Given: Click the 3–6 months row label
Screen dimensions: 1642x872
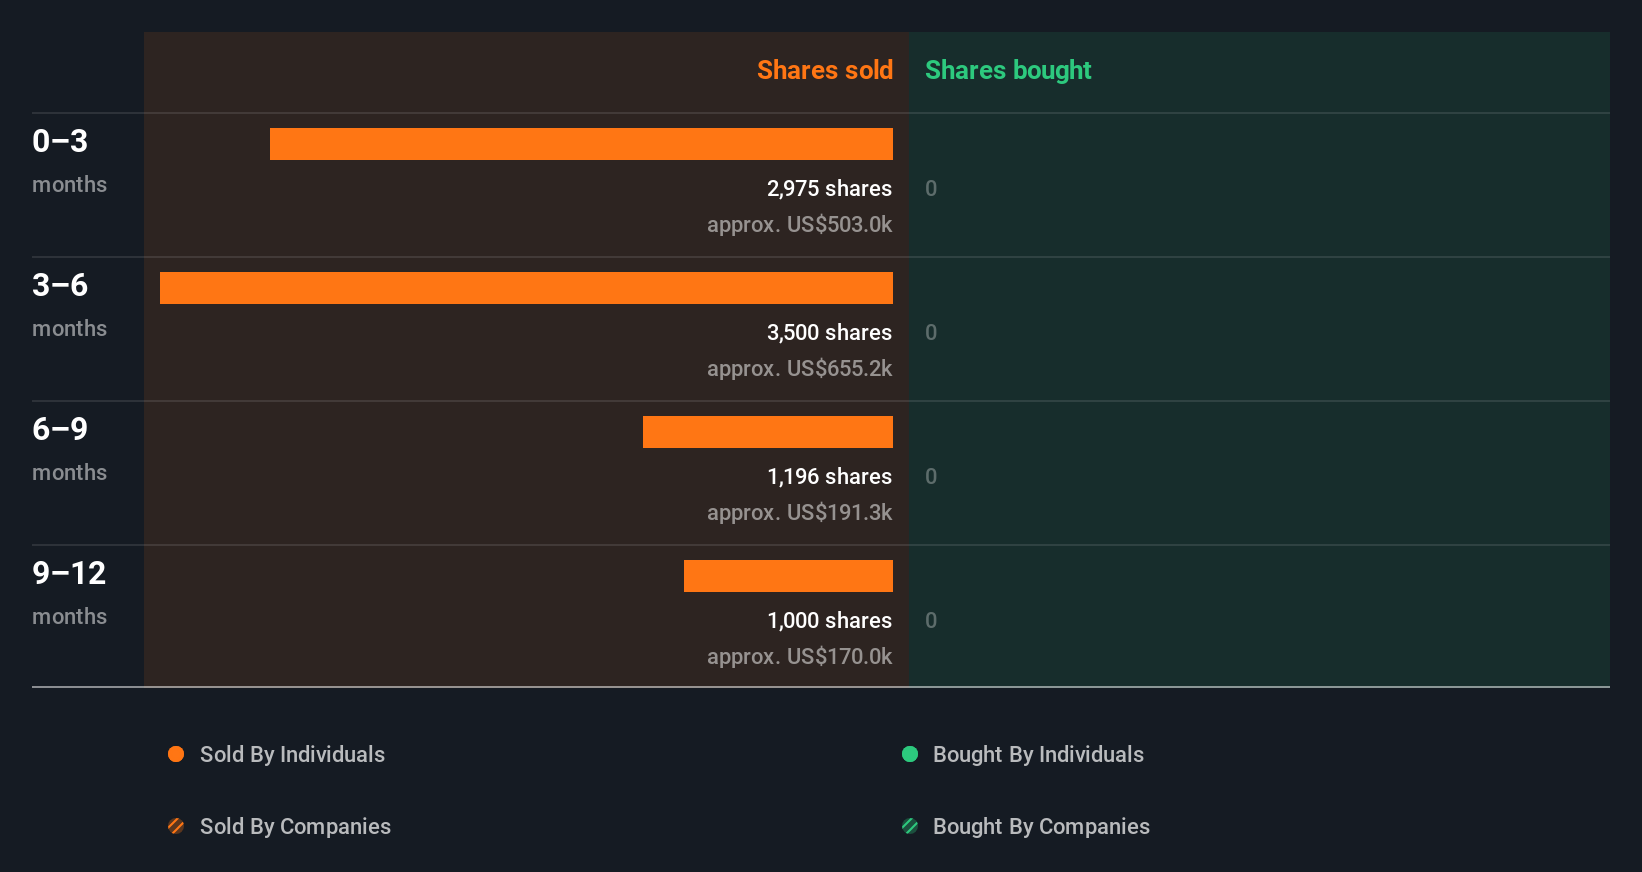Looking at the screenshot, I should pyautogui.click(x=69, y=305).
